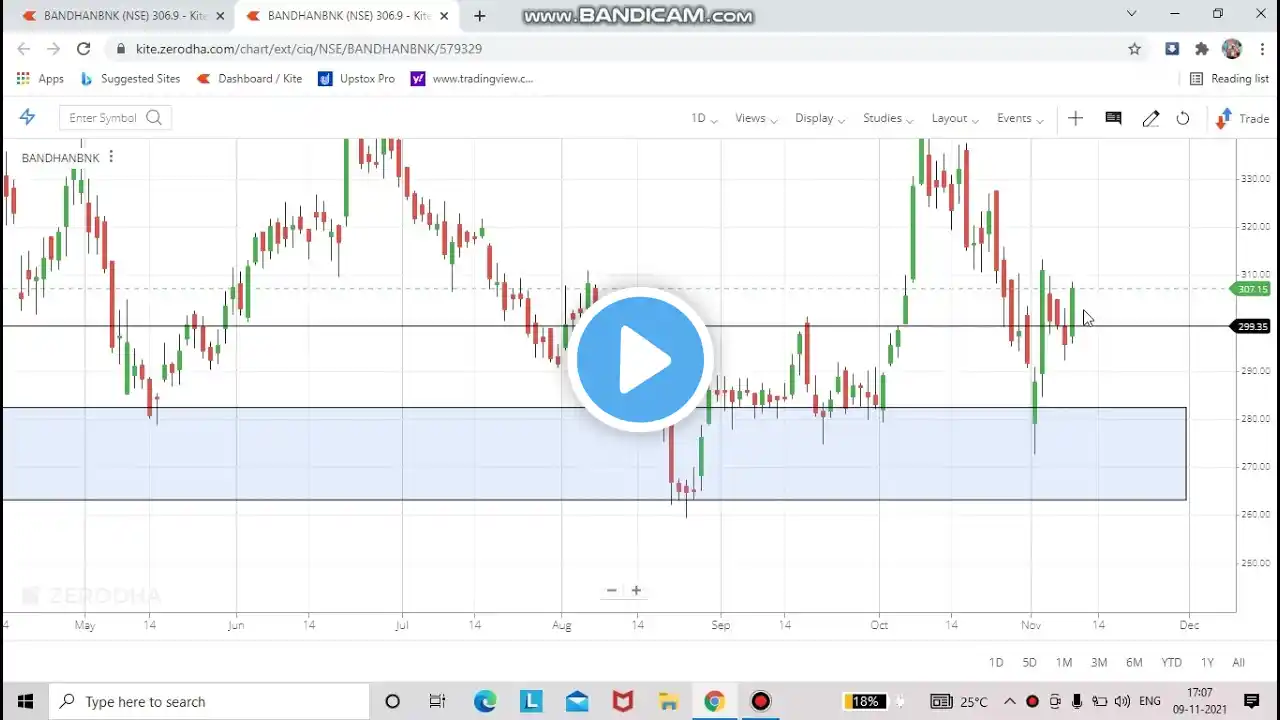Click the circular refresh icon in chart toolbar

1183,118
